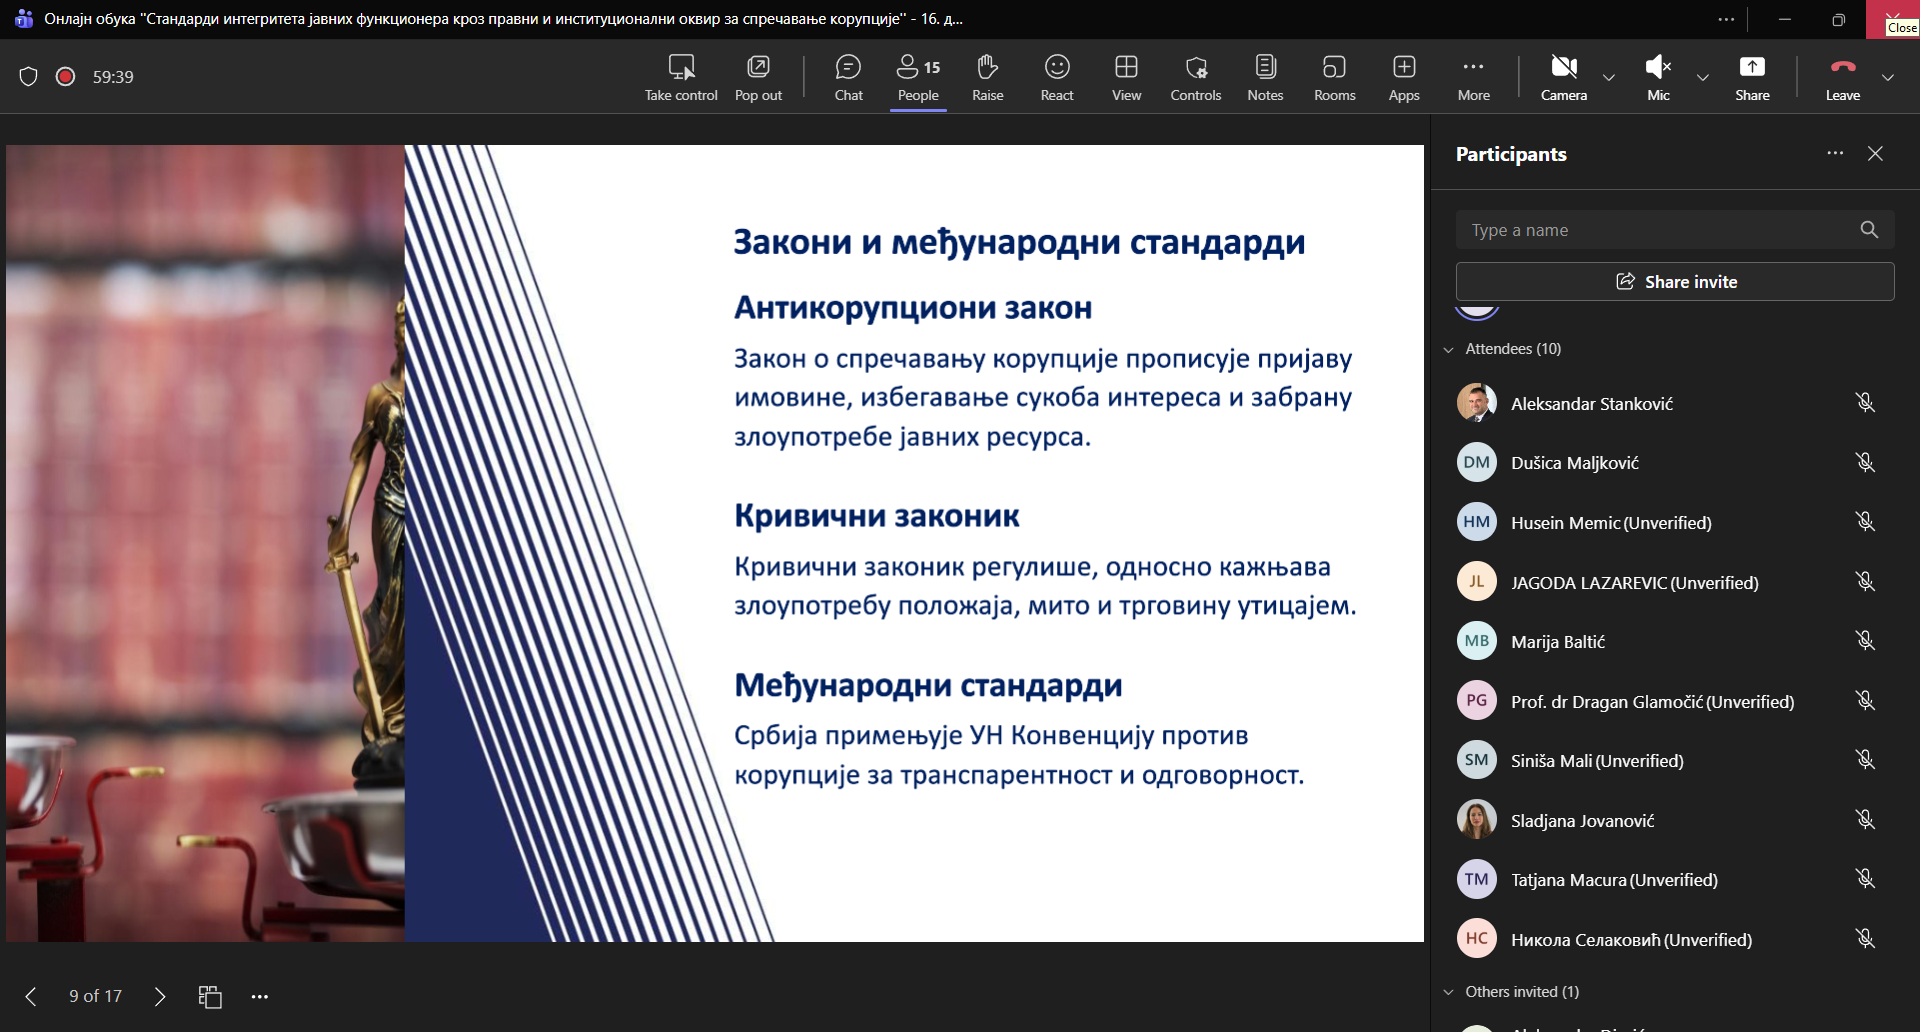Leave the meeting
The width and height of the screenshot is (1920, 1032).
(1842, 77)
